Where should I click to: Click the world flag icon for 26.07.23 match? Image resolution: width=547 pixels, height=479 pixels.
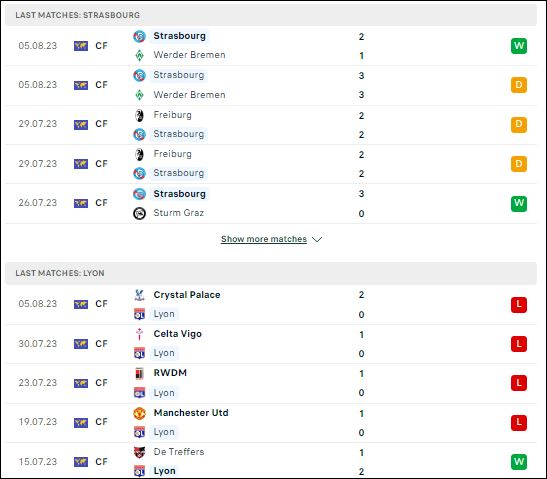[x=81, y=203]
